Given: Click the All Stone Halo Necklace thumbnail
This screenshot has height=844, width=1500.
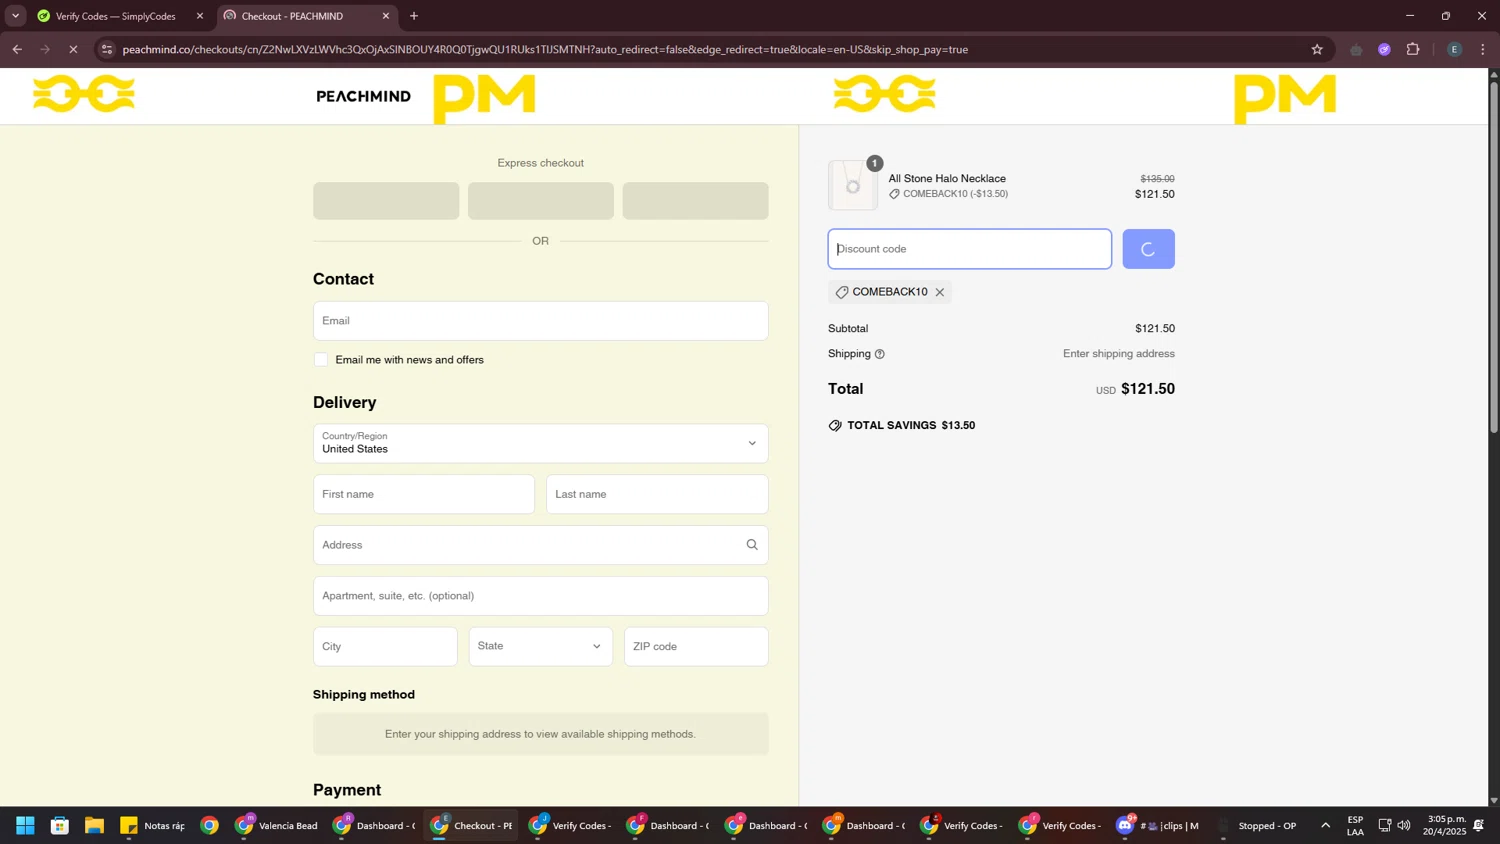Looking at the screenshot, I should click(x=853, y=185).
